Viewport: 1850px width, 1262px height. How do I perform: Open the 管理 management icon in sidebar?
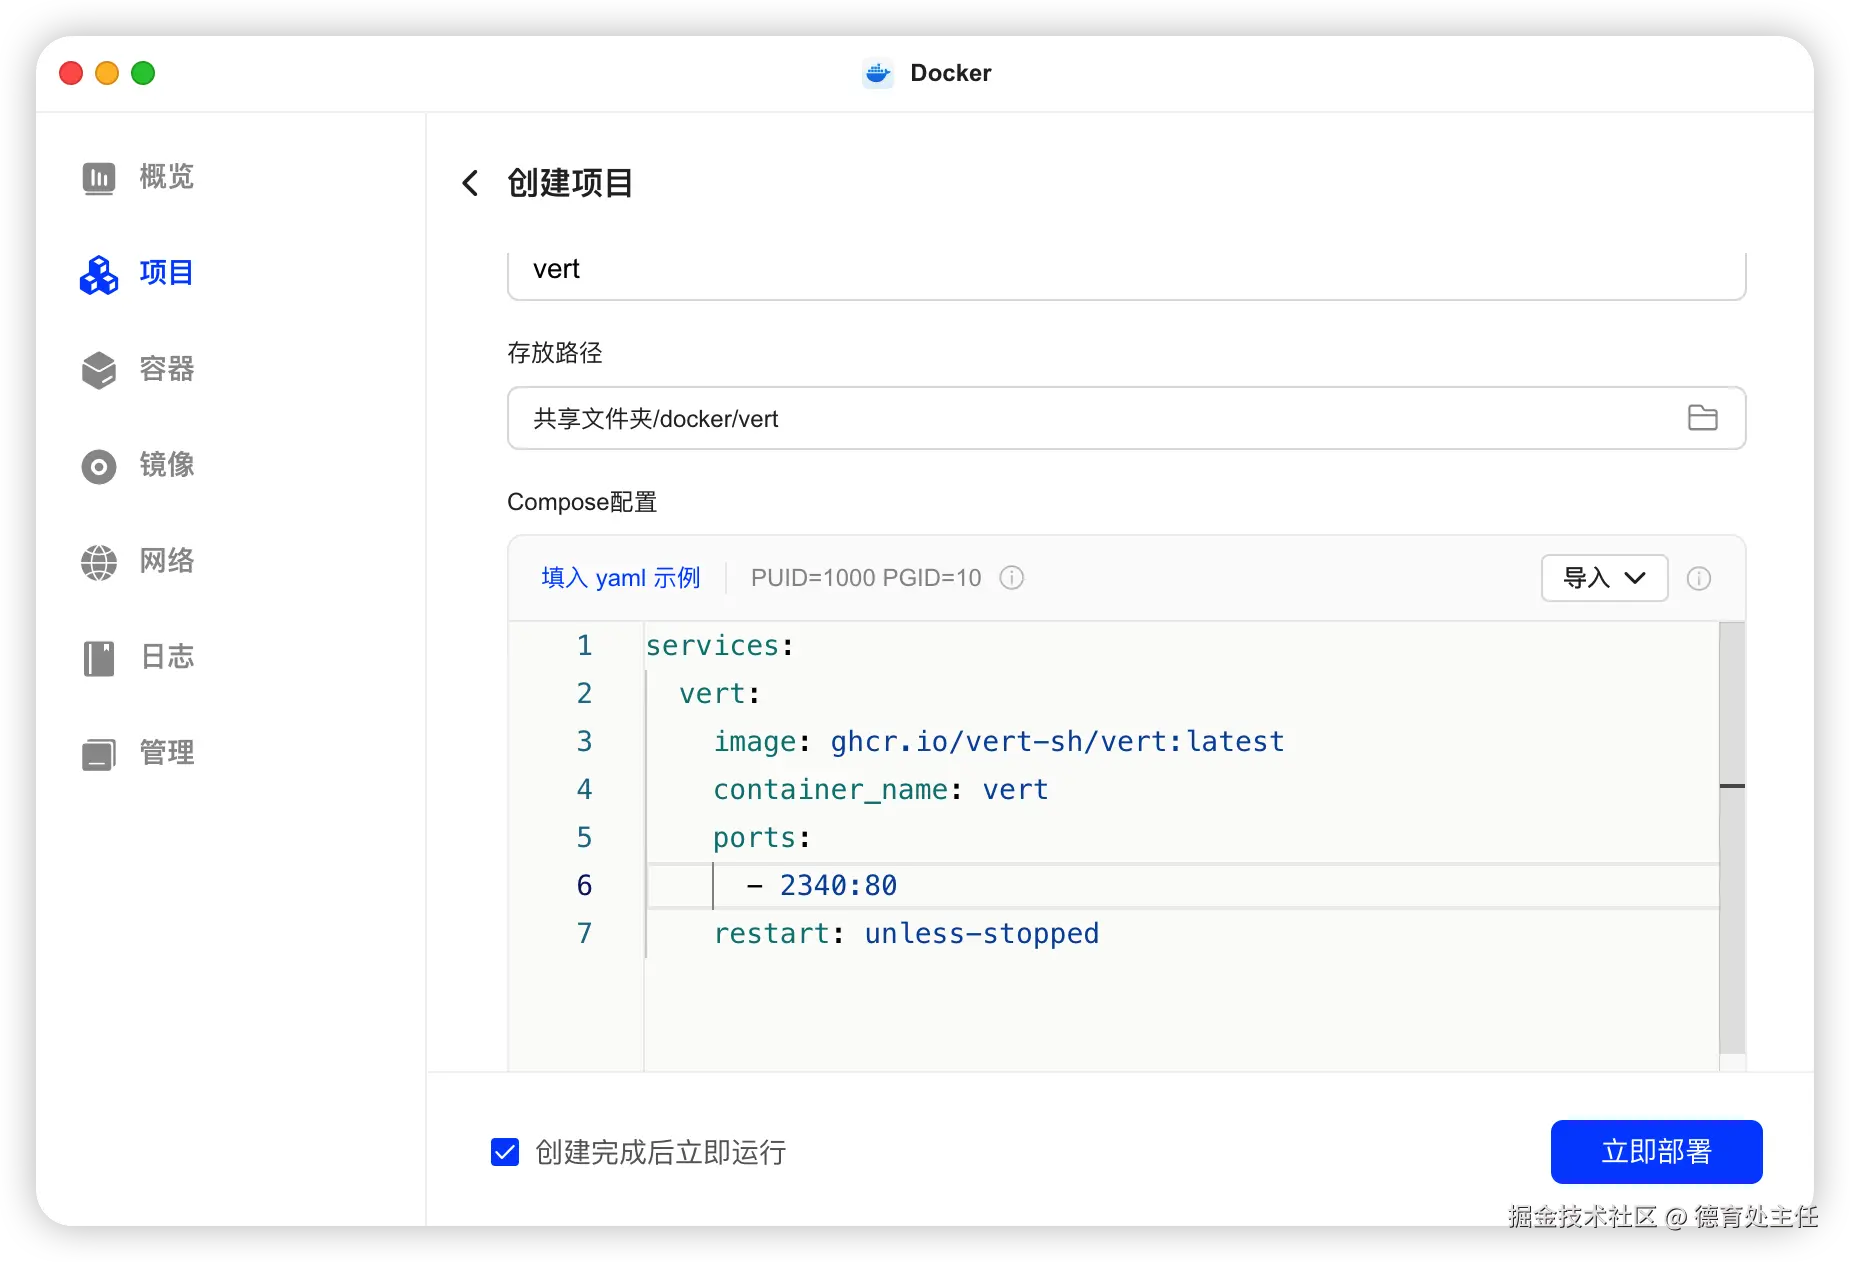(98, 754)
